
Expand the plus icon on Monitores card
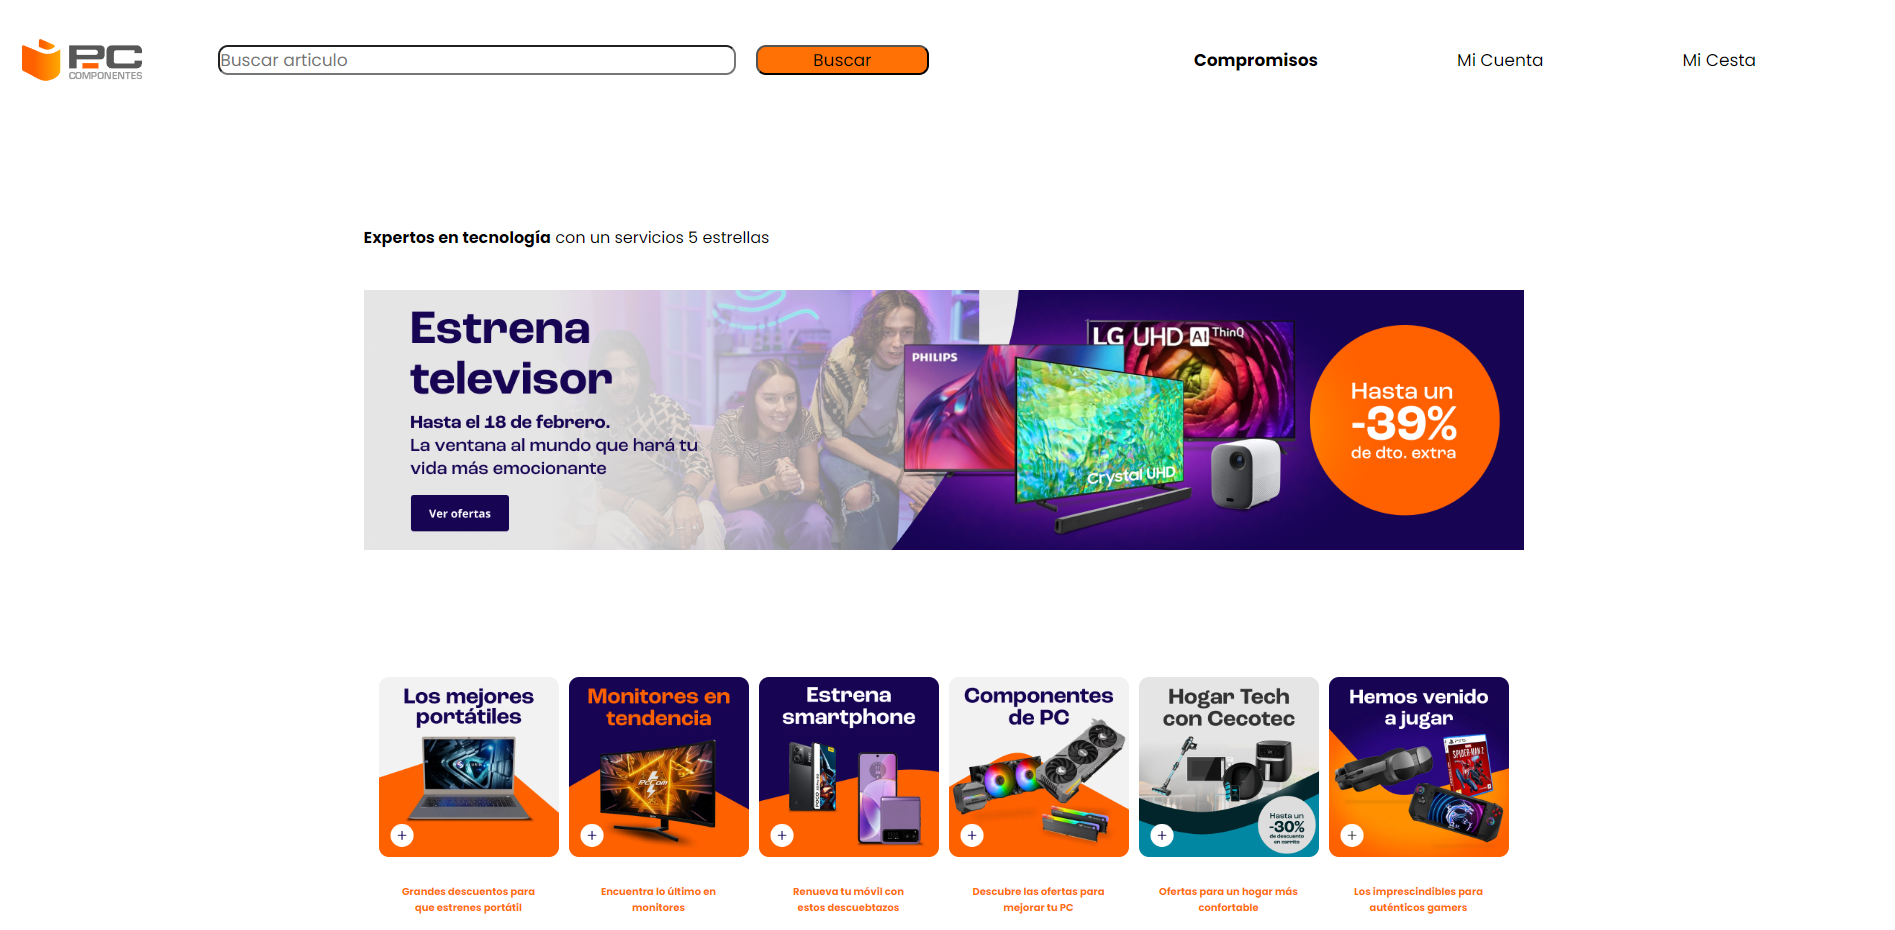pos(592,835)
